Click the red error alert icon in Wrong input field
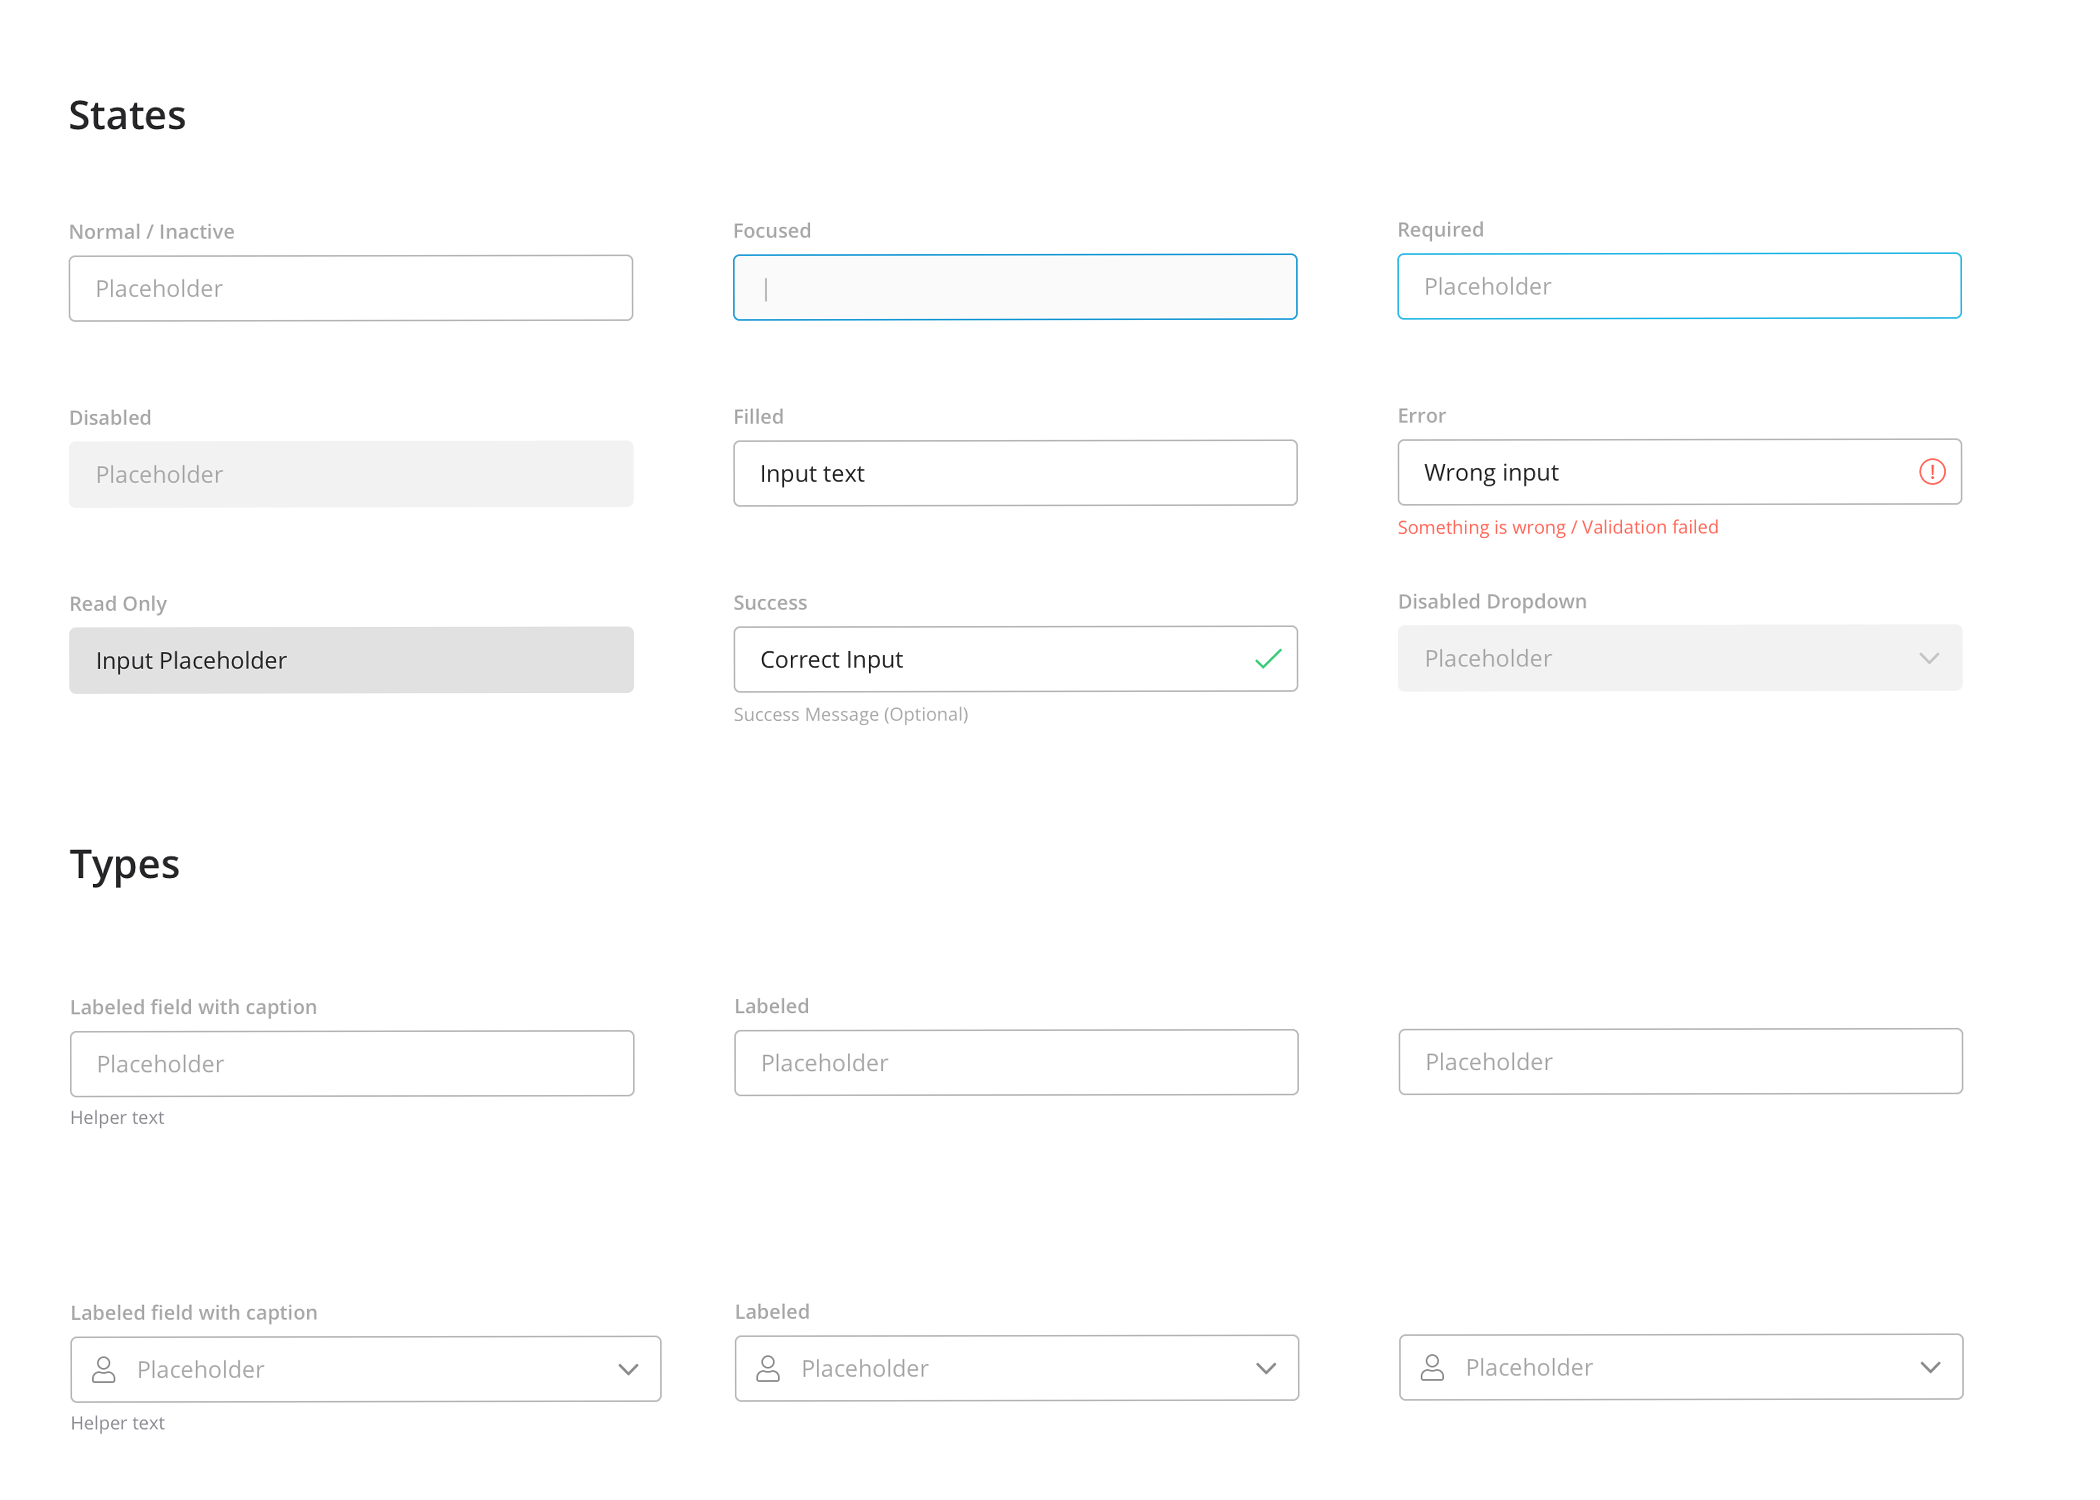 (x=1932, y=472)
